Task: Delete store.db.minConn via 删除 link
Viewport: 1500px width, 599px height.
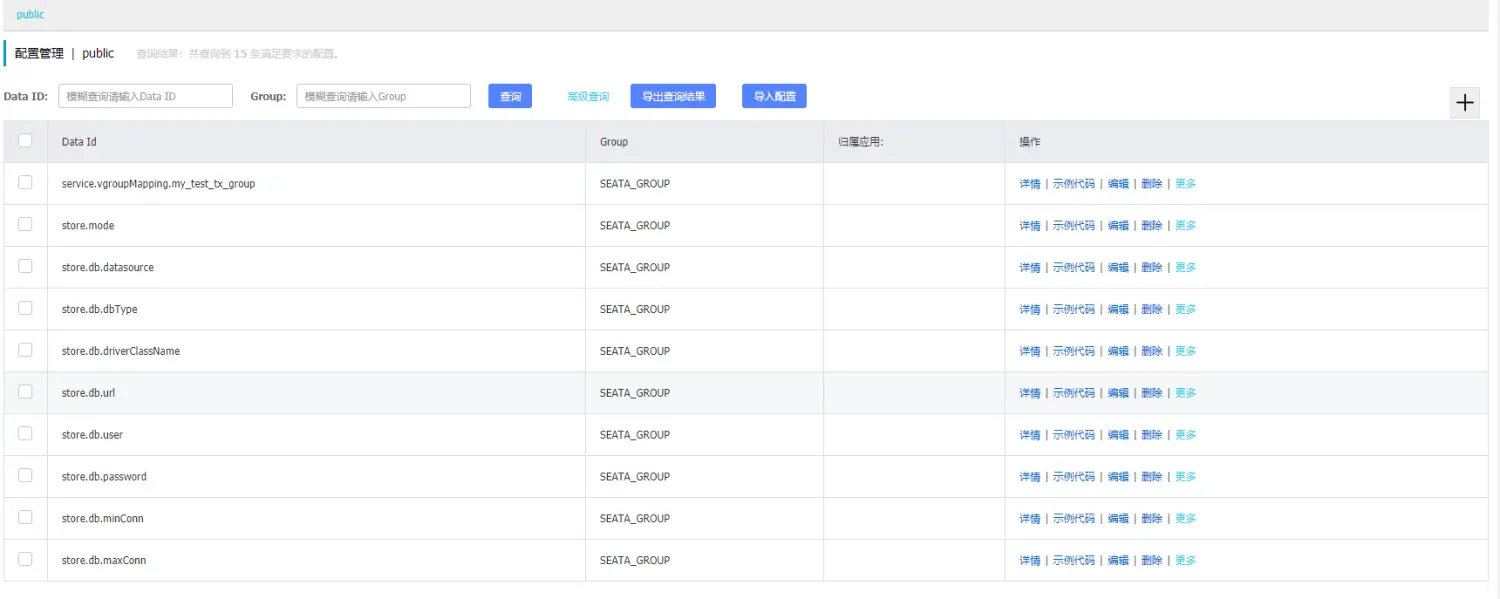Action: 1152,519
